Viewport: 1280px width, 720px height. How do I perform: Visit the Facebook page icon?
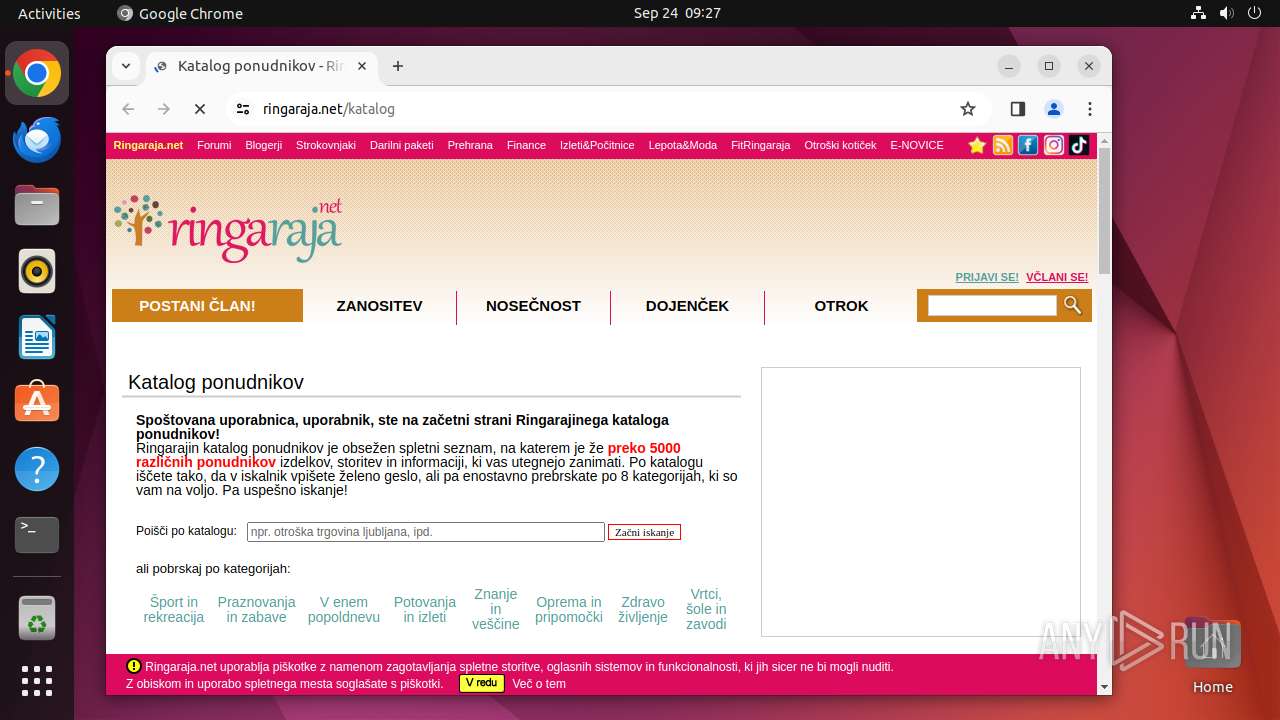point(1028,145)
